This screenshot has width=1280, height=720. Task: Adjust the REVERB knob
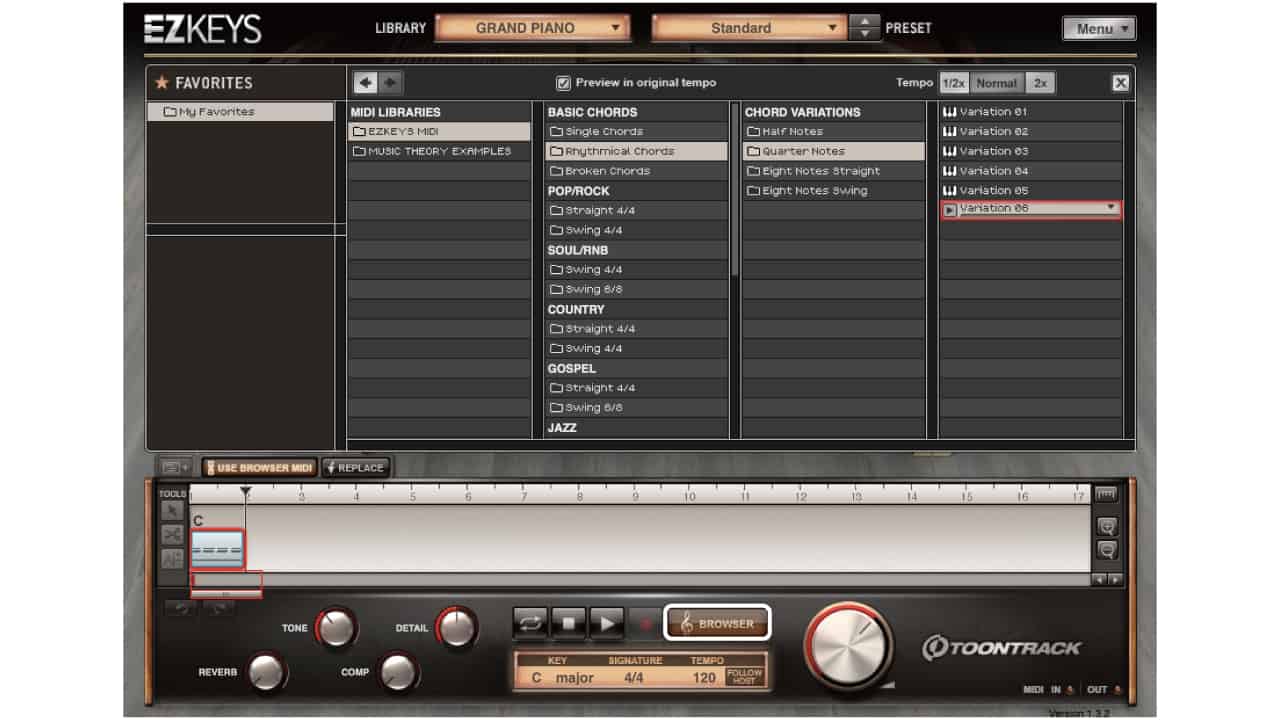tap(264, 674)
